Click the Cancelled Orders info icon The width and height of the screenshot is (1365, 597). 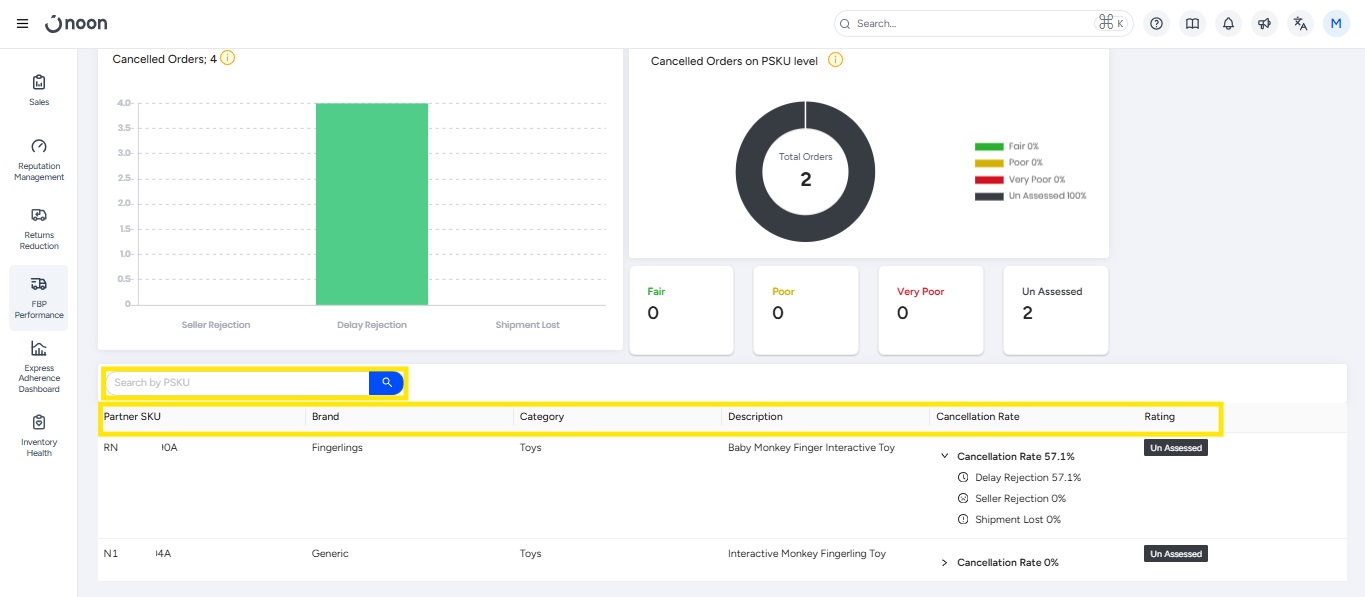pyautogui.click(x=228, y=58)
